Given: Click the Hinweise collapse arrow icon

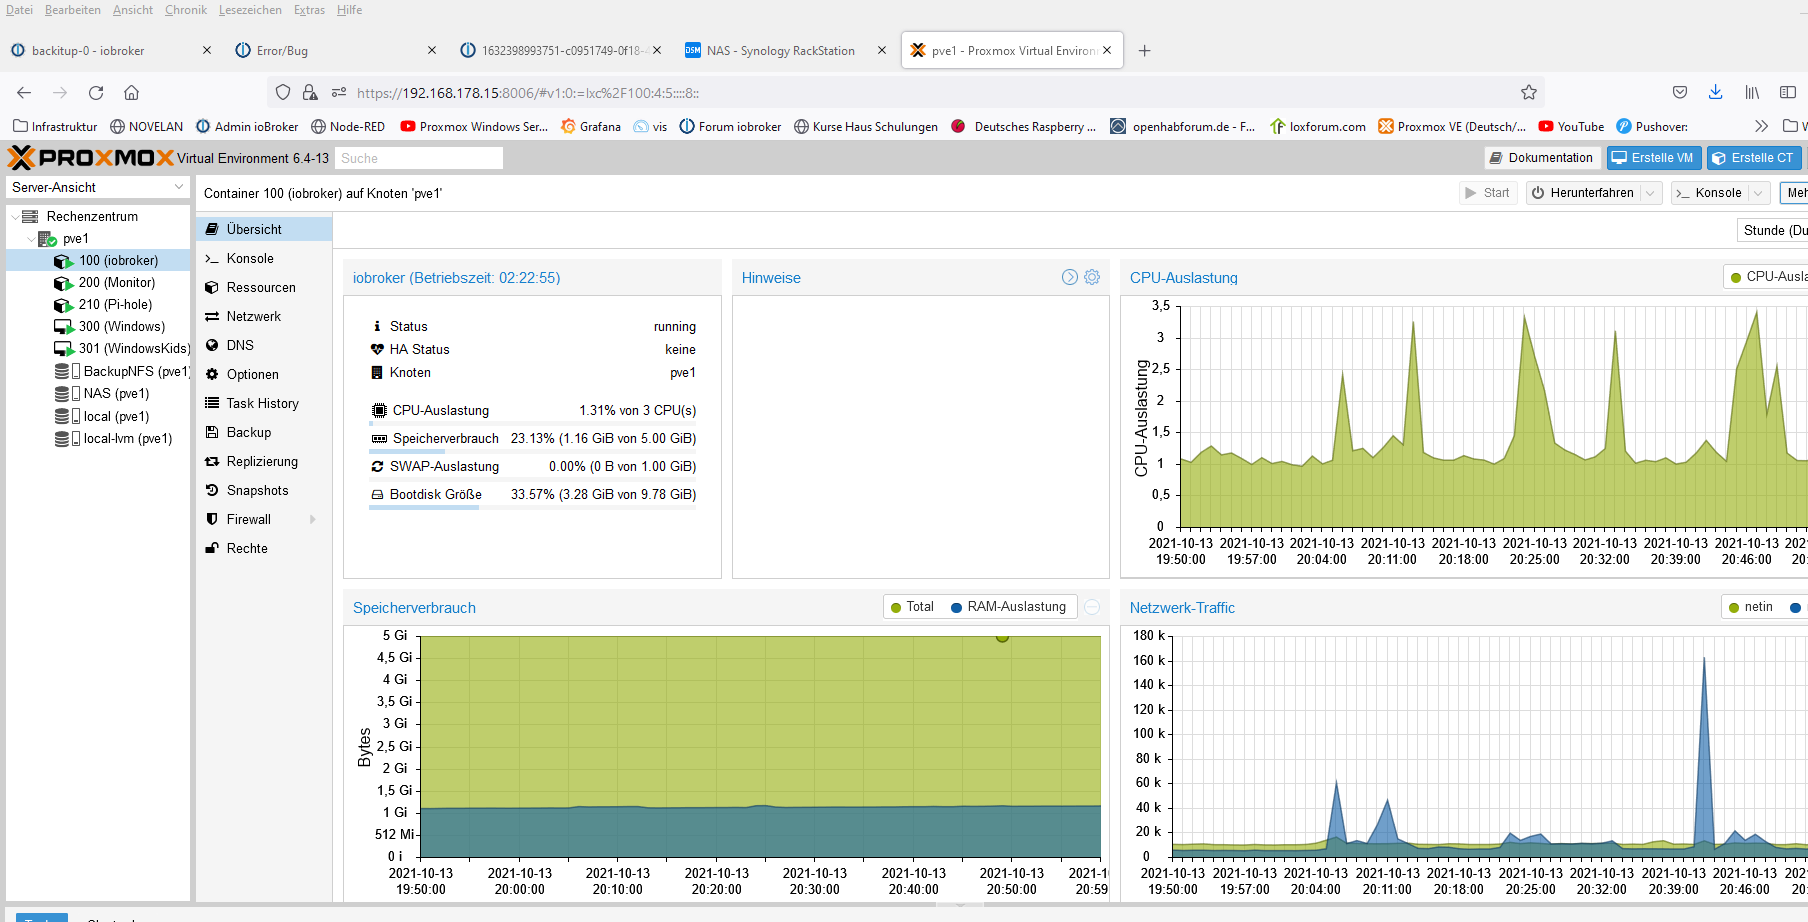Looking at the screenshot, I should (x=1070, y=277).
